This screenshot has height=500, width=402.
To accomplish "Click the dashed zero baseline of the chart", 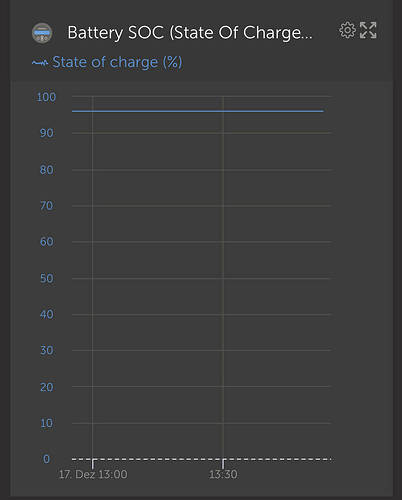I will click(x=202, y=459).
